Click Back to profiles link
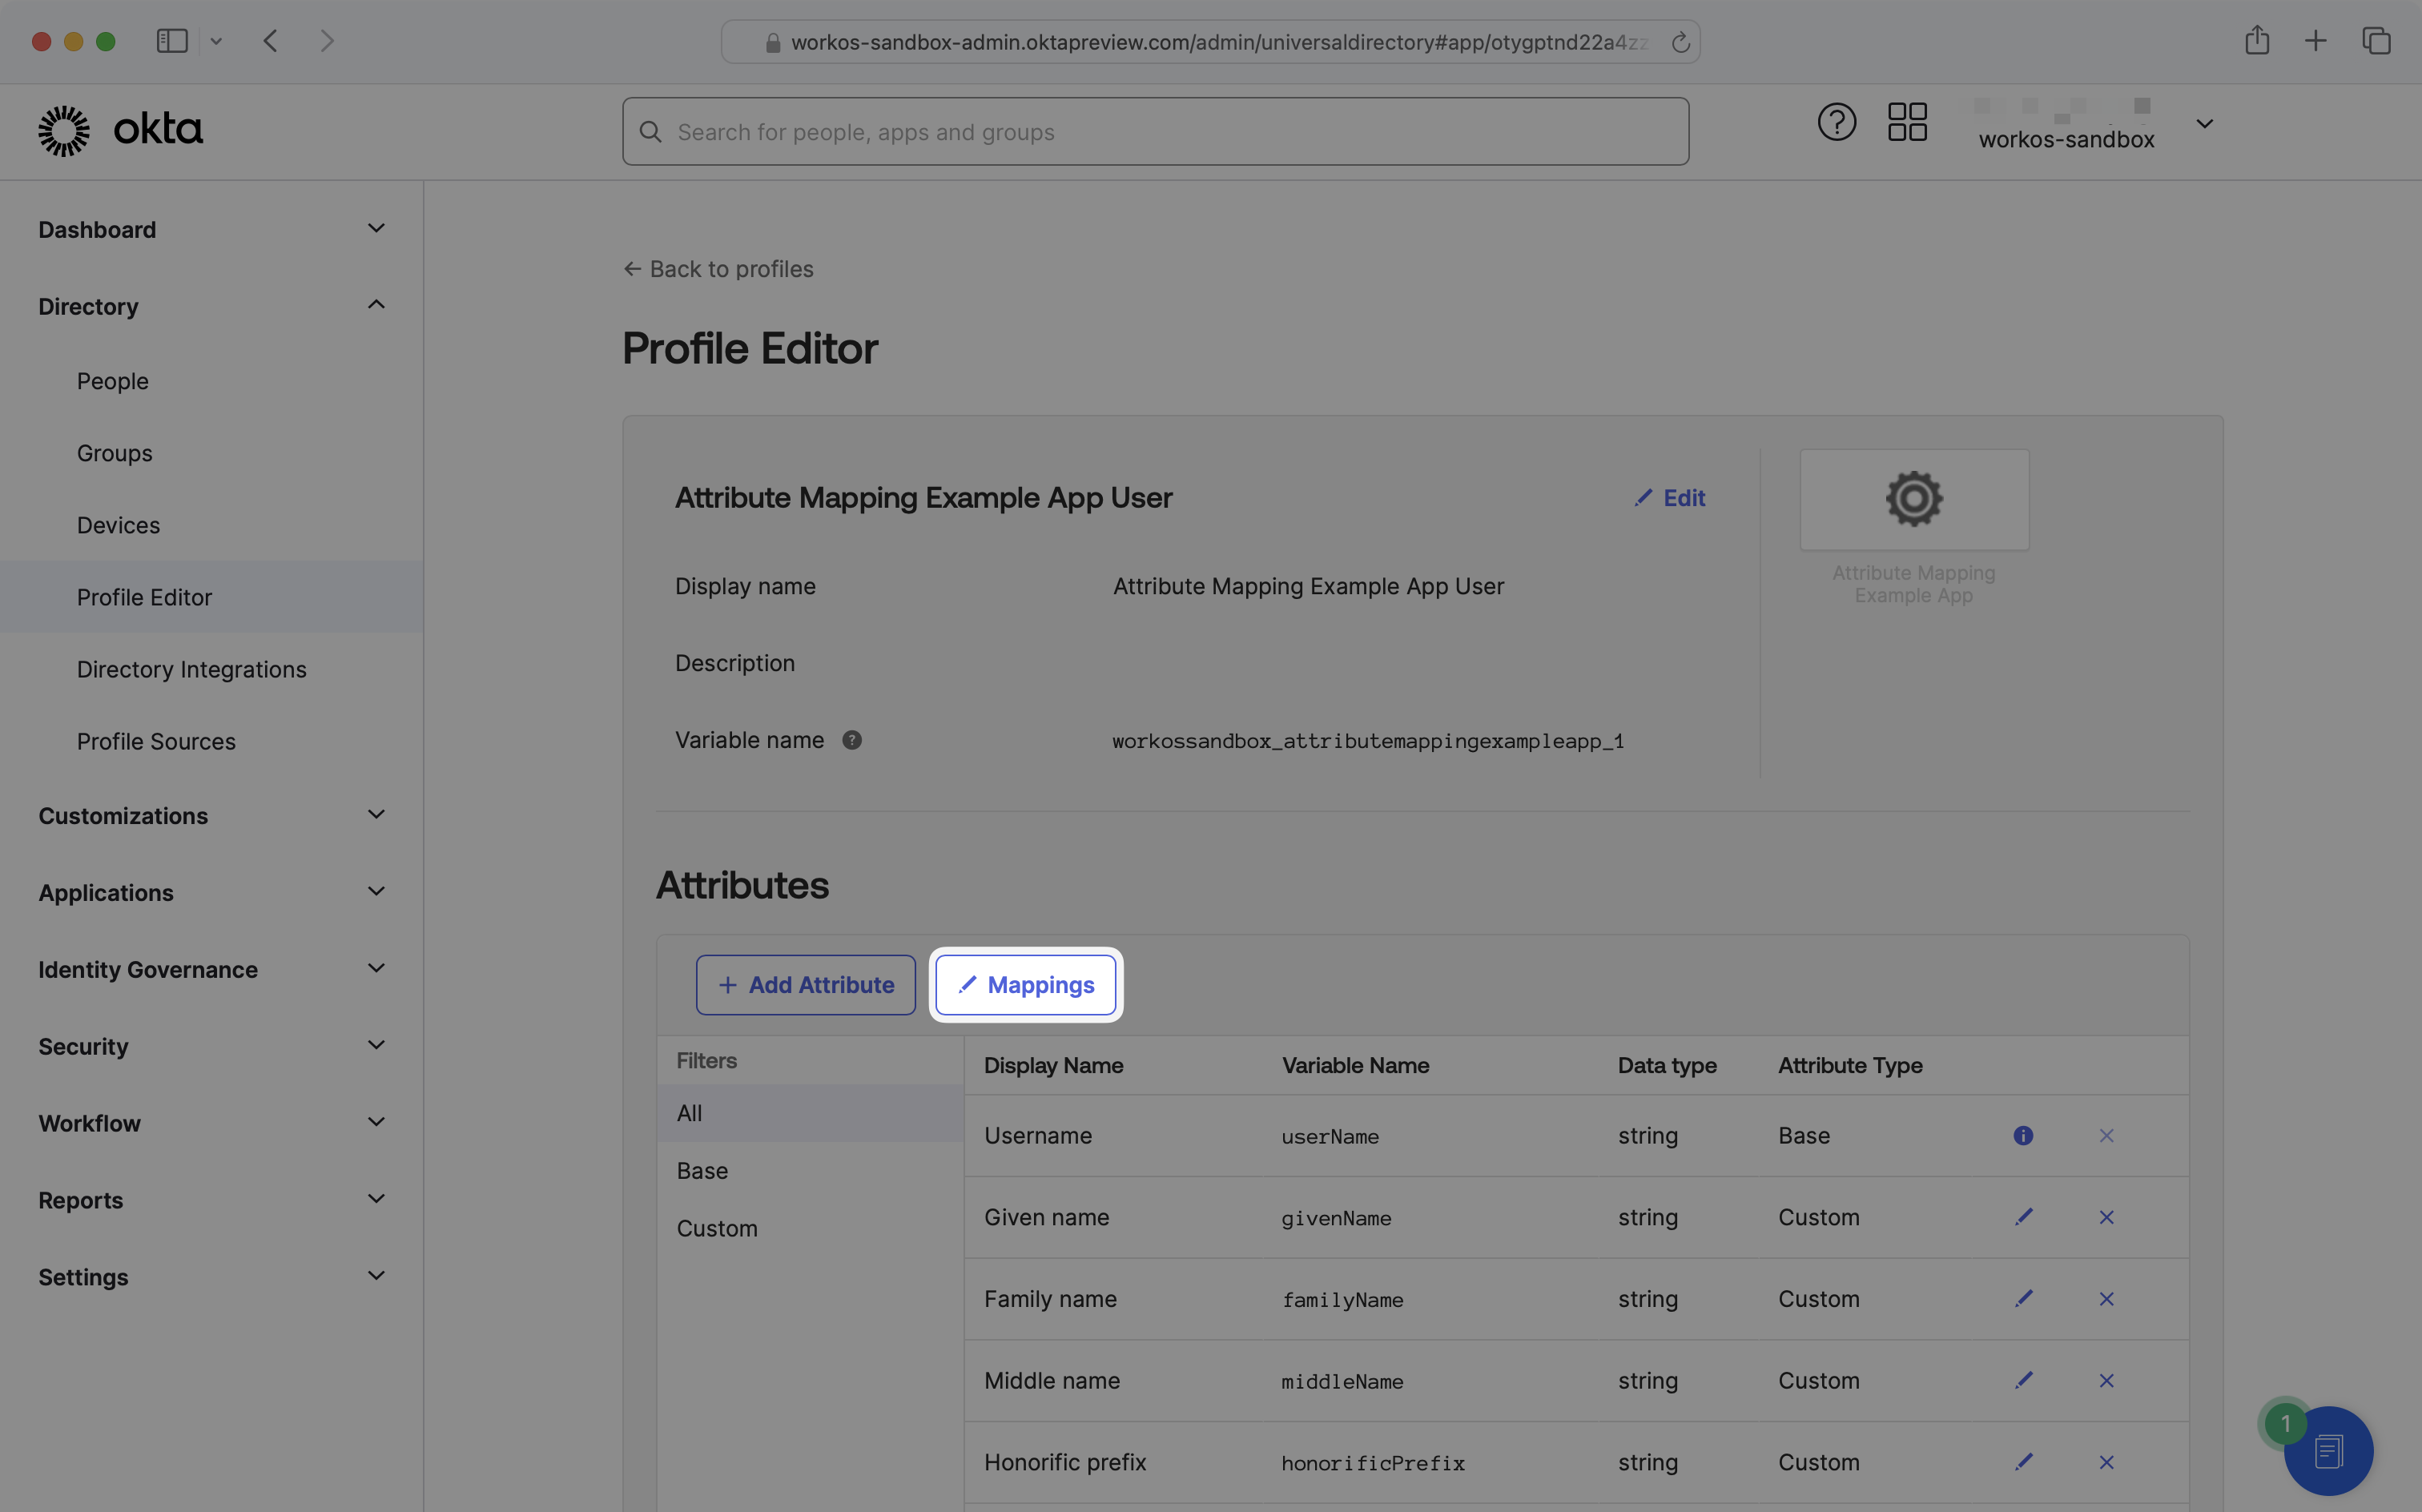The height and width of the screenshot is (1512, 2422). click(x=718, y=268)
